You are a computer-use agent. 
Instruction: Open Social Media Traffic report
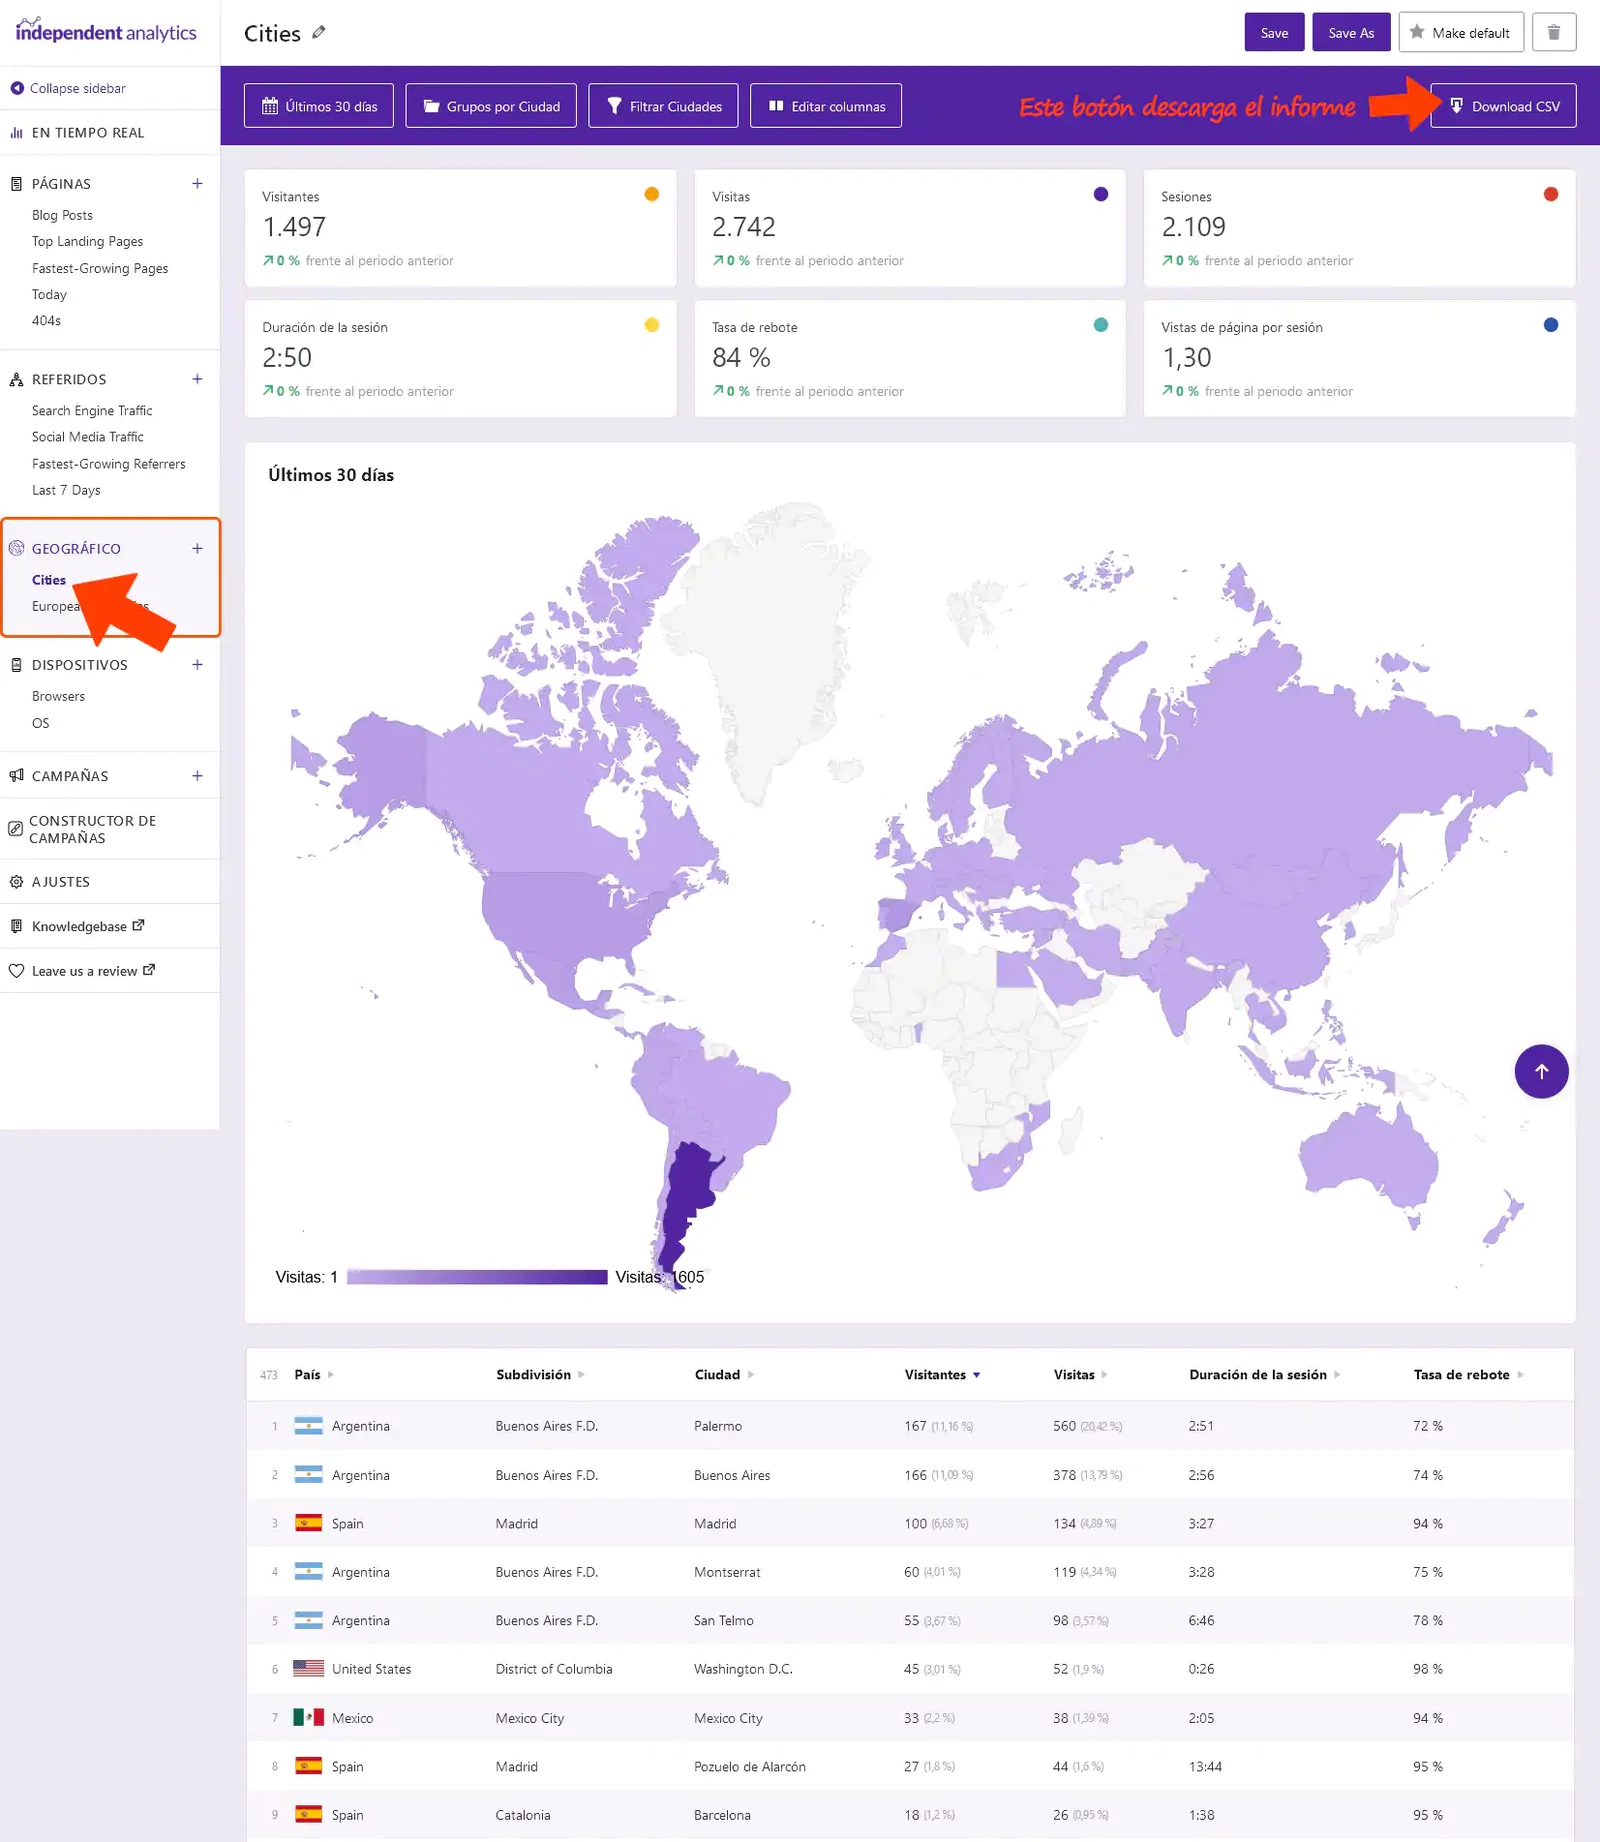(x=88, y=437)
